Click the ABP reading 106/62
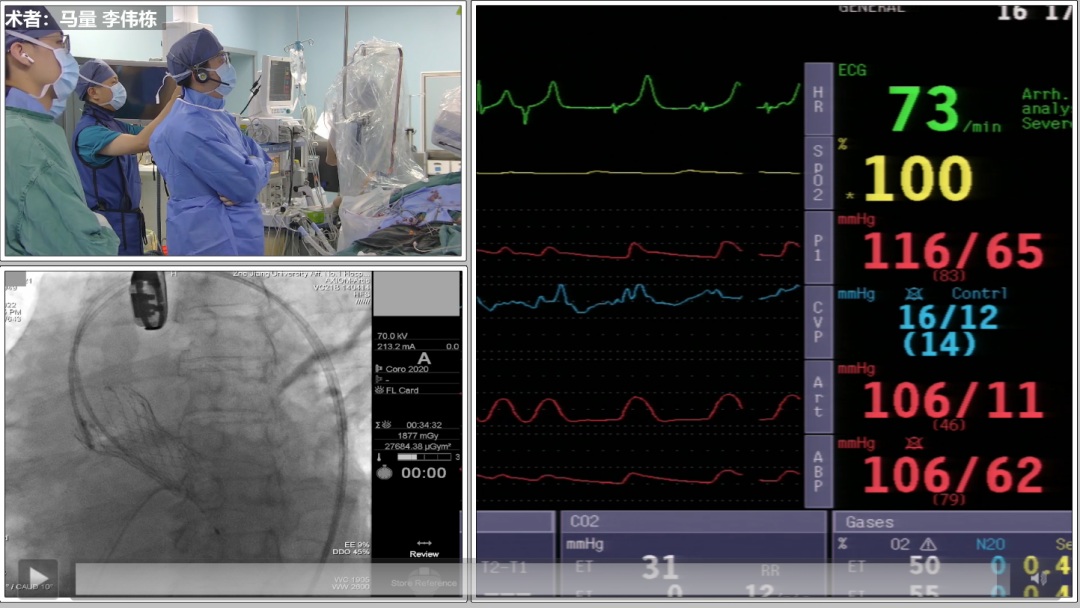The image size is (1080, 608). [953, 474]
